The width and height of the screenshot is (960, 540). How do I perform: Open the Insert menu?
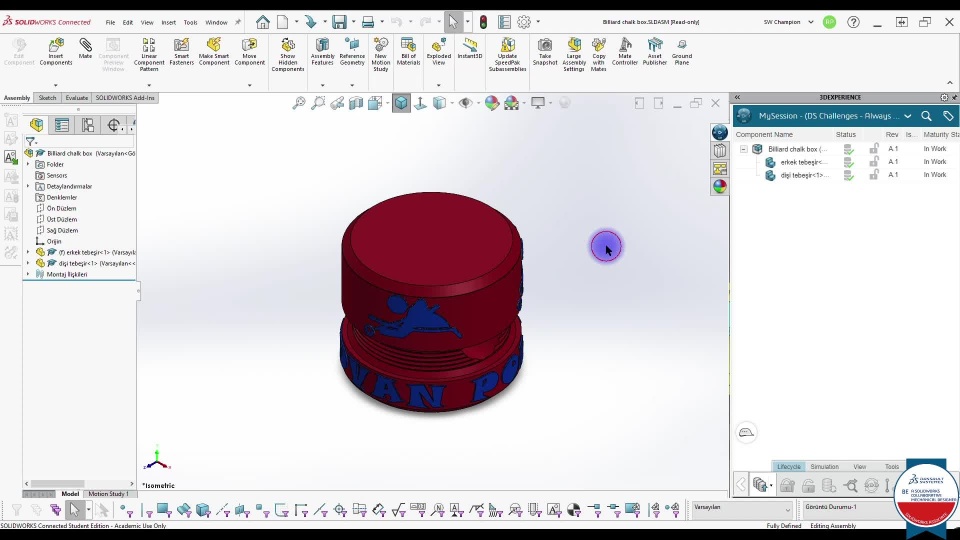(168, 22)
